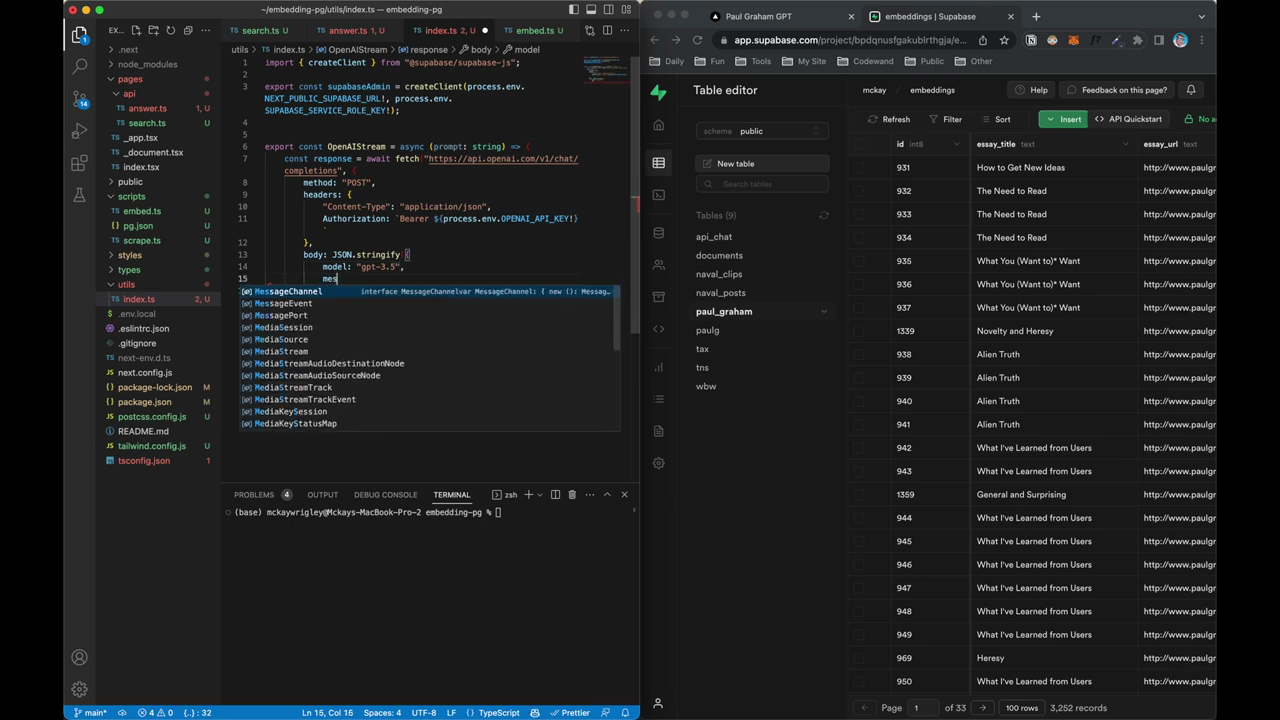1280x720 pixels.
Task: Click New Folder icon in Explorer header
Action: [x=155, y=31]
